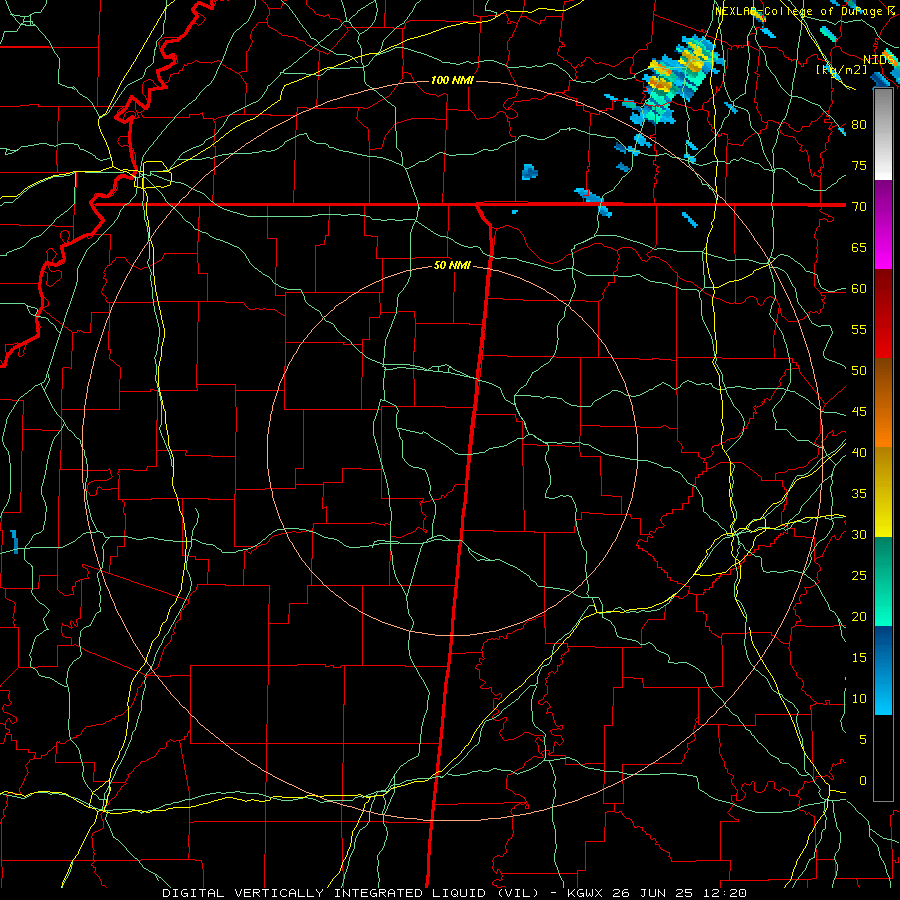
Task: Click the 70 value on the color scale
Action: [x=859, y=207]
